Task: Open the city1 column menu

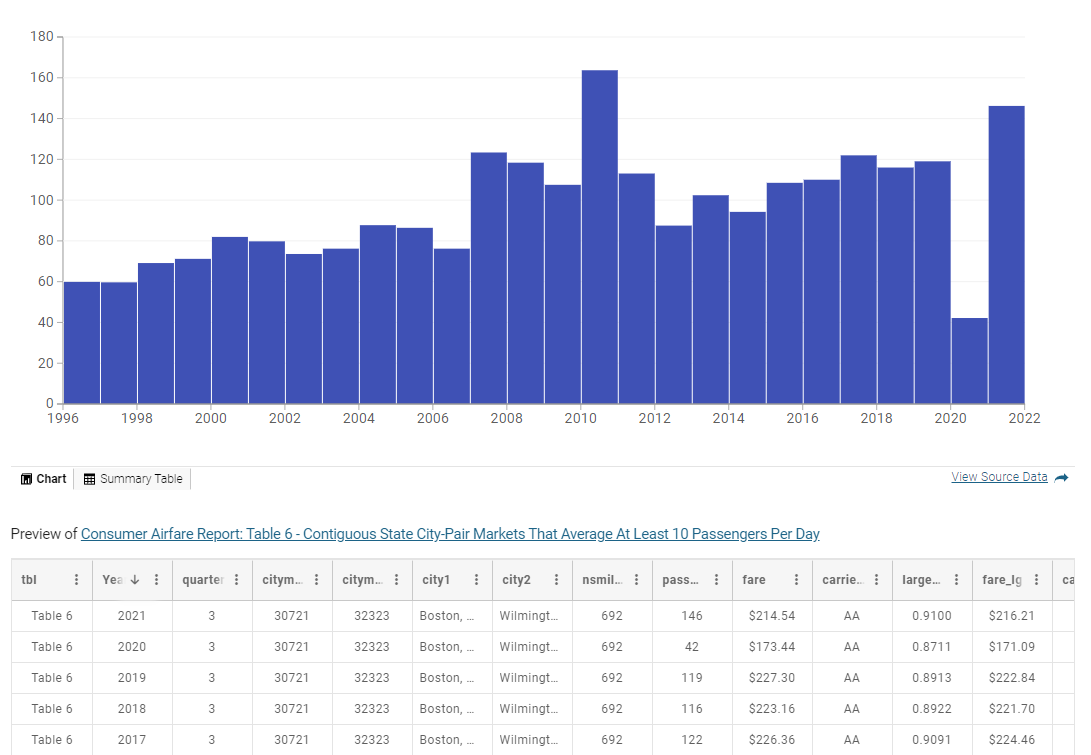Action: 477,580
